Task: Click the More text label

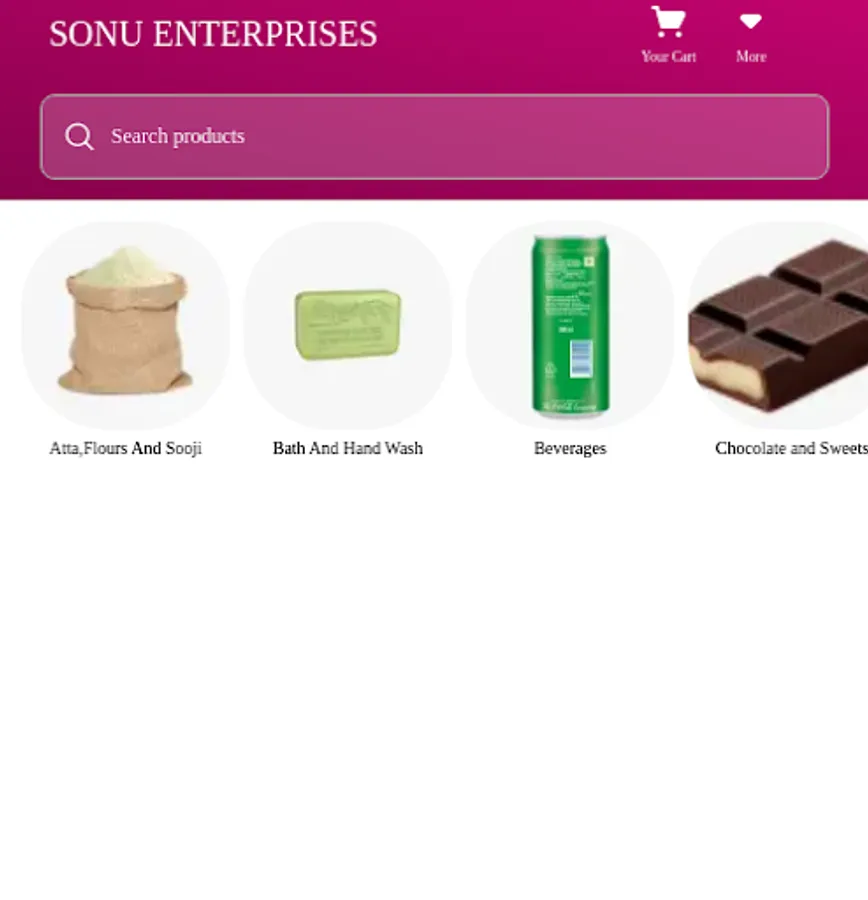Action: (x=751, y=57)
